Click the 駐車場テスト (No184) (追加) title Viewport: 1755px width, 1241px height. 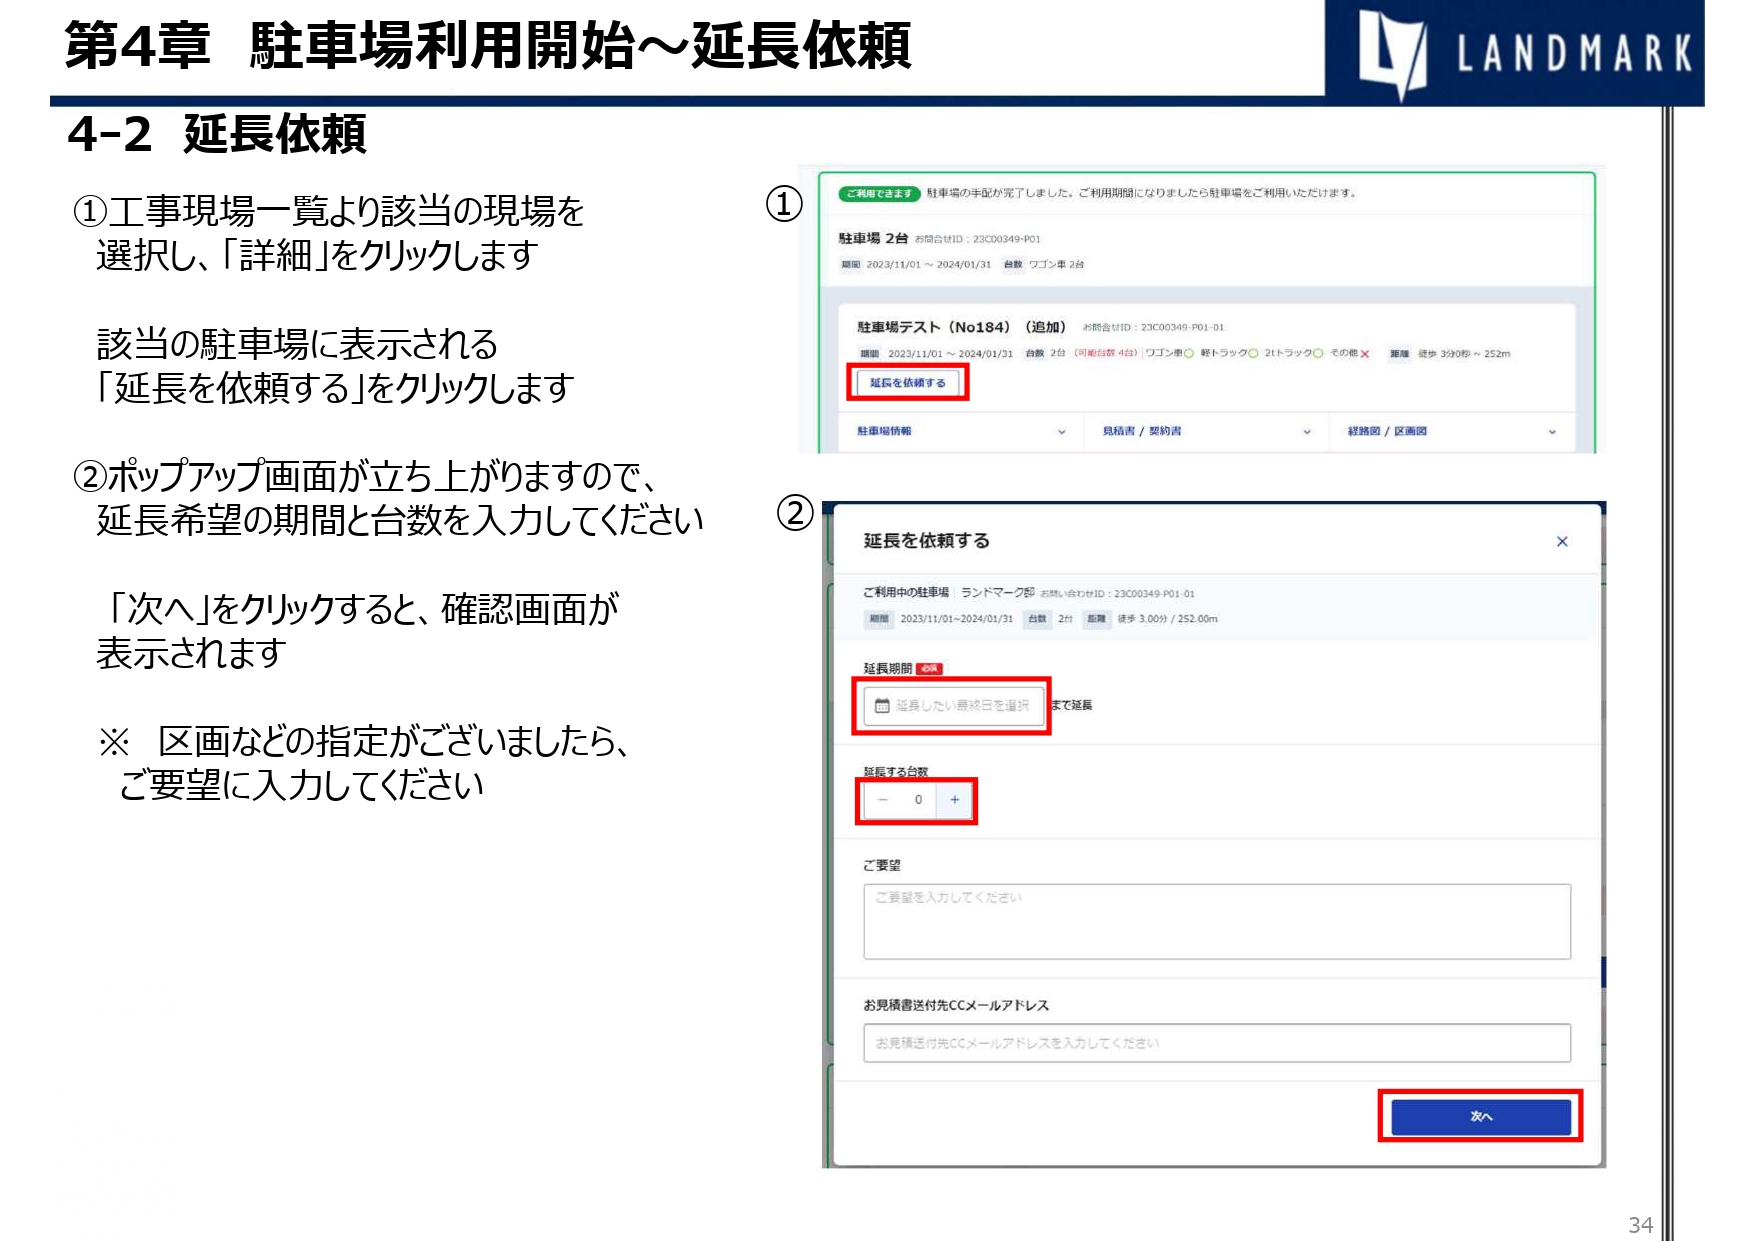pyautogui.click(x=962, y=327)
